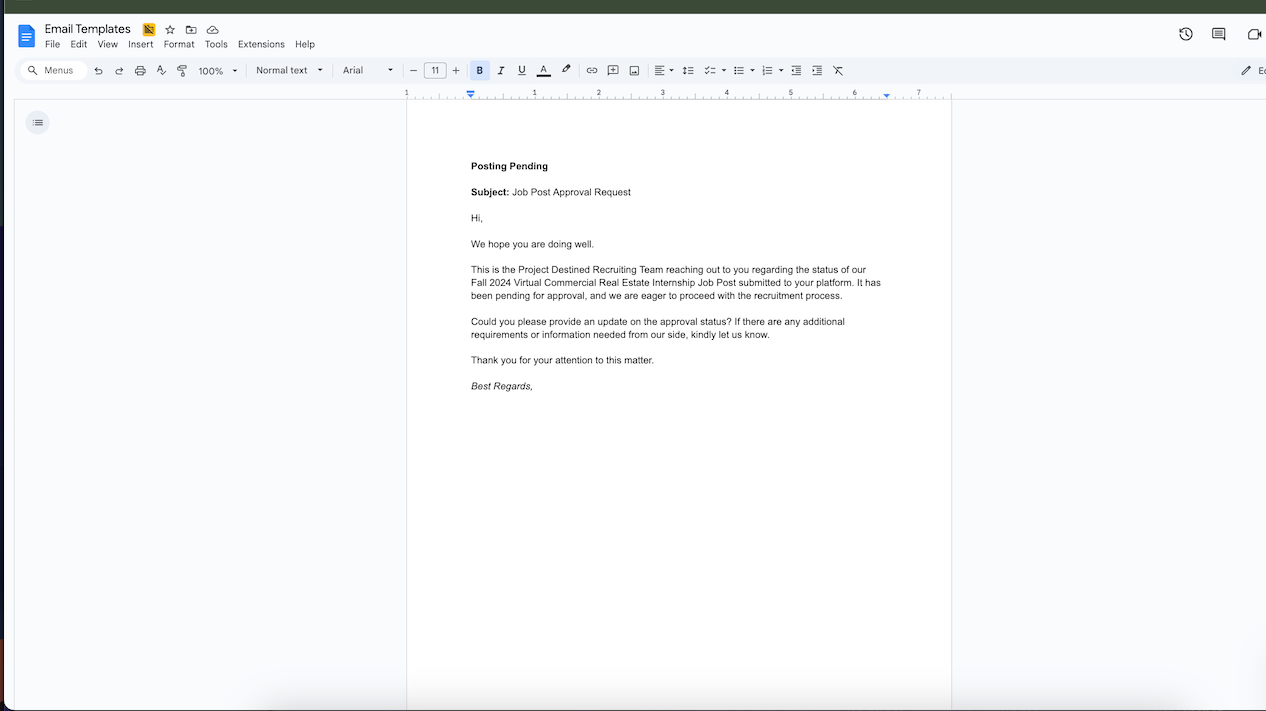
Task: Start a video call via camera icon
Action: click(1254, 34)
